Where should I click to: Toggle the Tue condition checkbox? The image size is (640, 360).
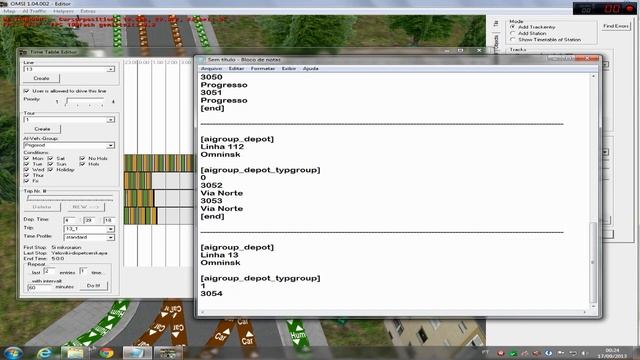click(27, 164)
